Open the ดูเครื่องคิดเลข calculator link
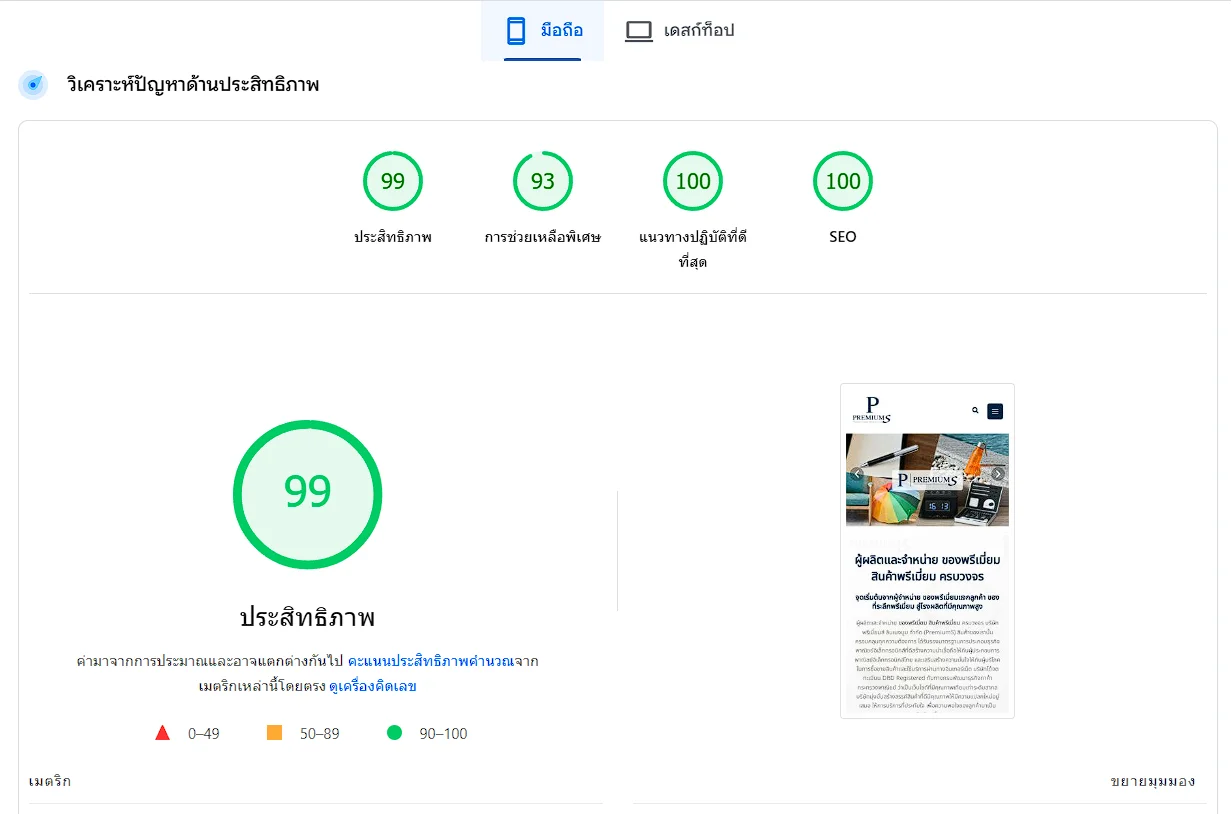The height and width of the screenshot is (814, 1232). pyautogui.click(x=372, y=687)
